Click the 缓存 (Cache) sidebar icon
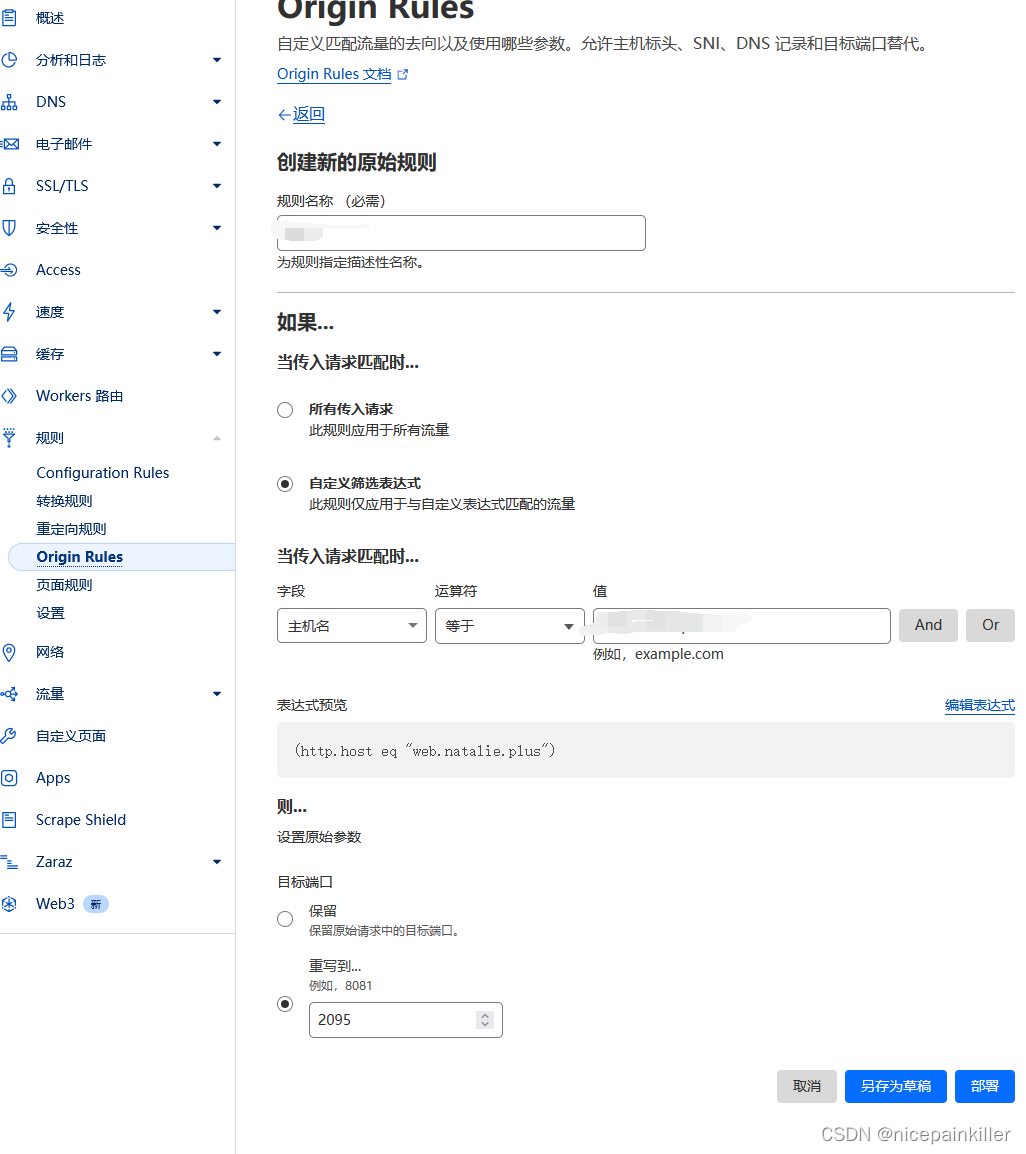 point(11,353)
